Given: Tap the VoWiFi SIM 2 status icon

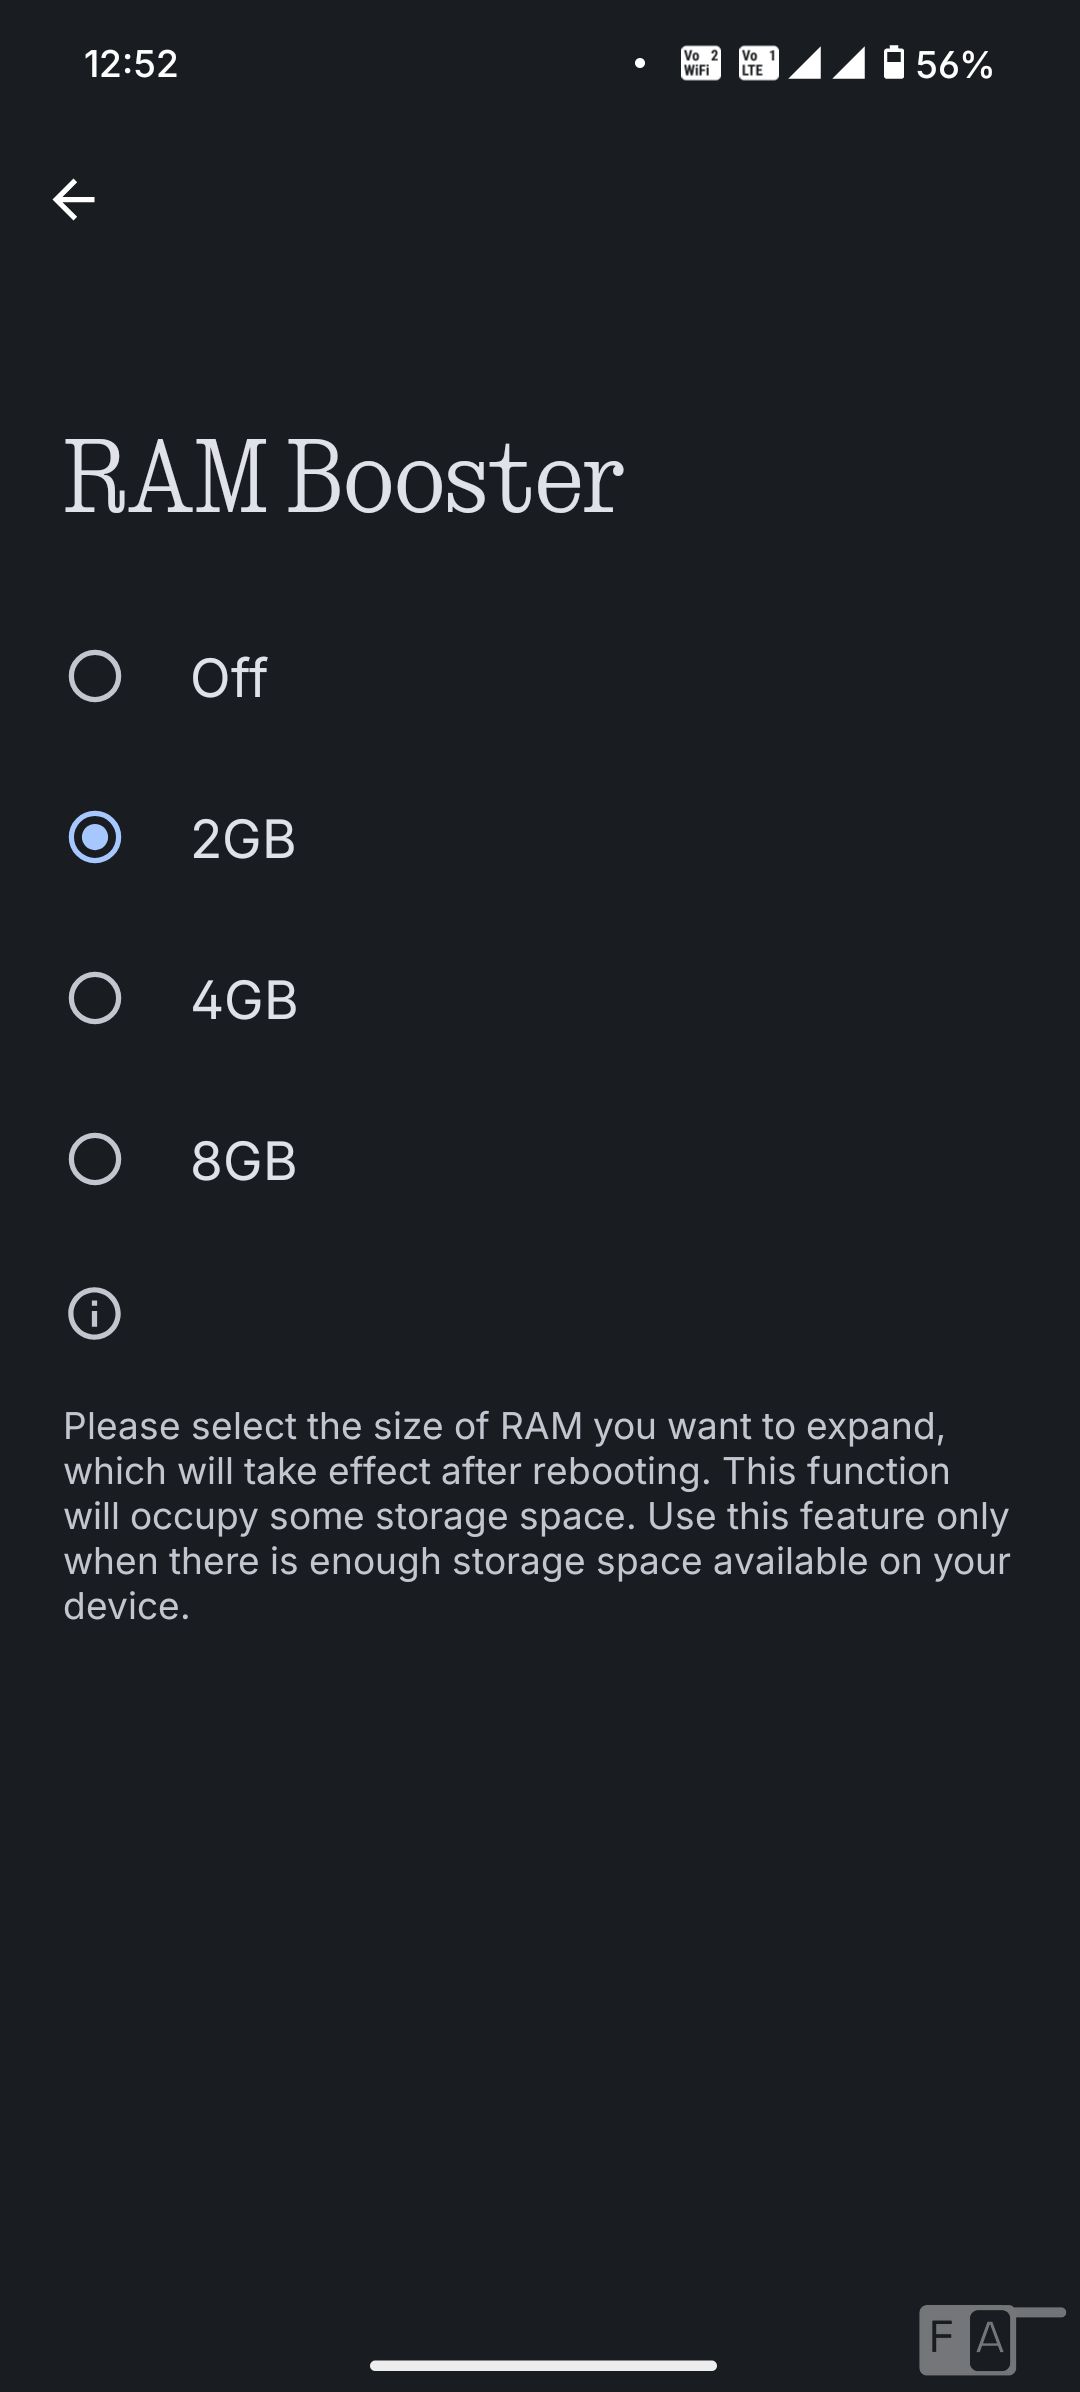Looking at the screenshot, I should click(x=700, y=64).
